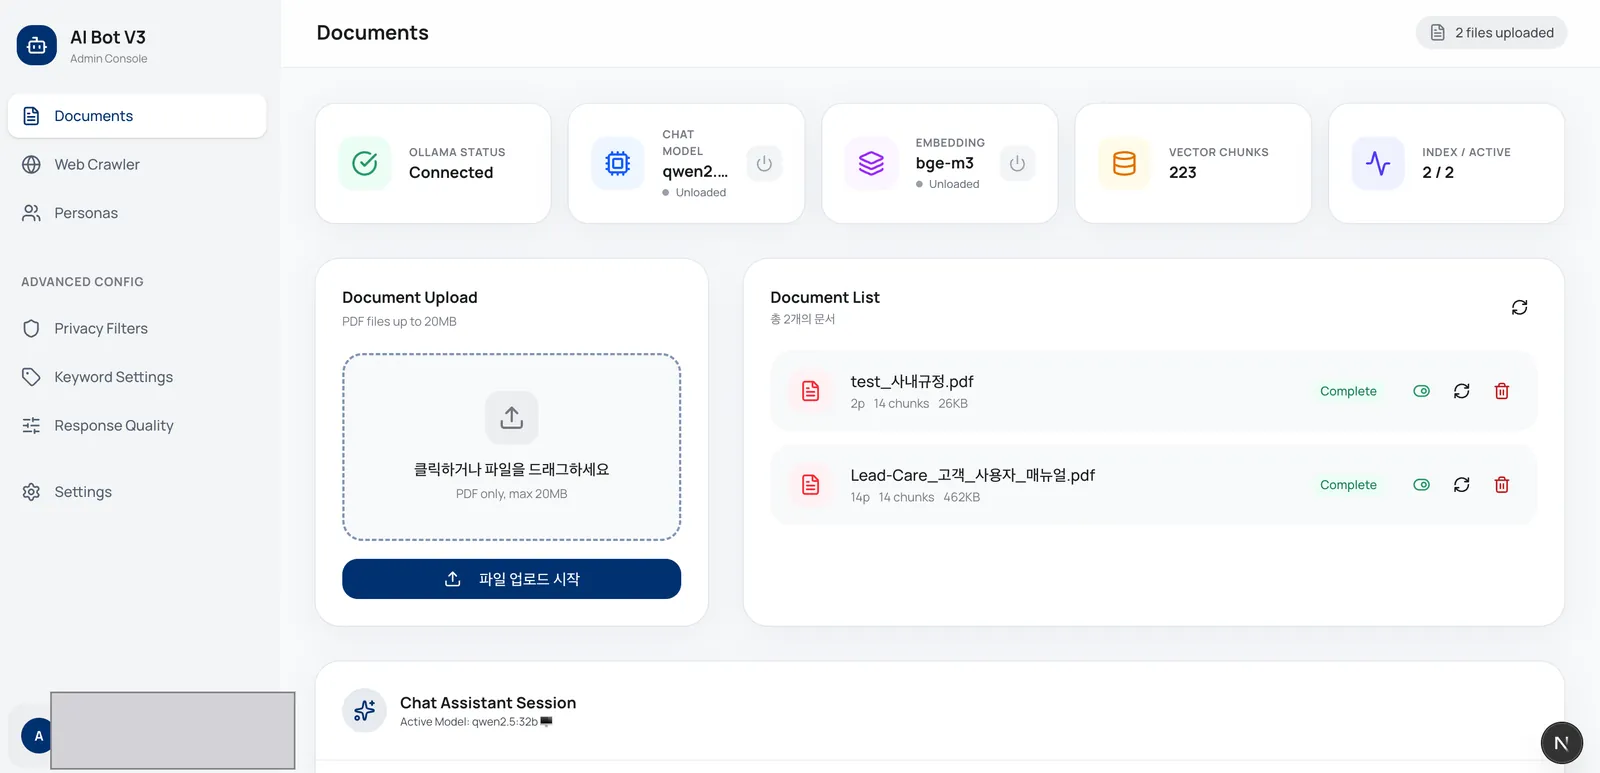1600x773 pixels.
Task: Select Lead-Care_고객_사용자_매뉴얼.pdf file name
Action: point(973,475)
